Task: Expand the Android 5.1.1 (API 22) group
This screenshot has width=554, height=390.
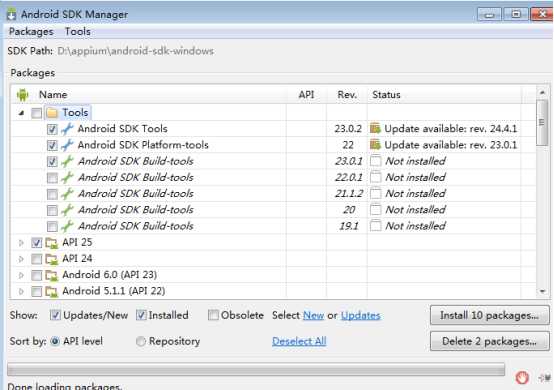Action: point(21,292)
